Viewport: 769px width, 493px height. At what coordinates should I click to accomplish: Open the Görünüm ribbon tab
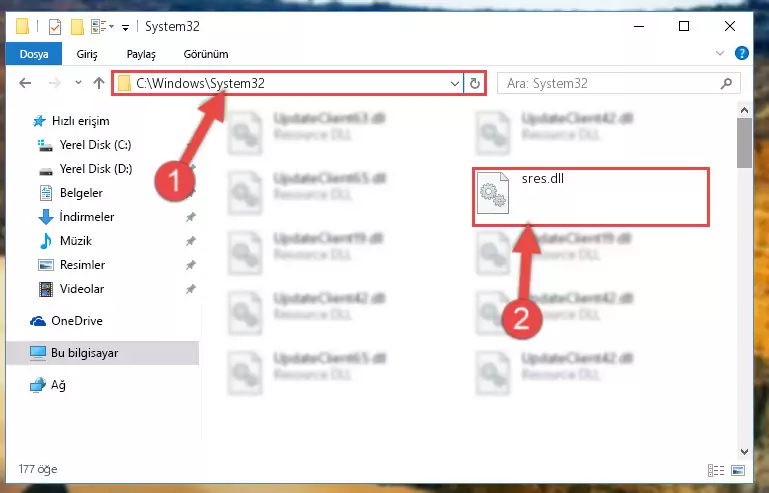click(205, 54)
